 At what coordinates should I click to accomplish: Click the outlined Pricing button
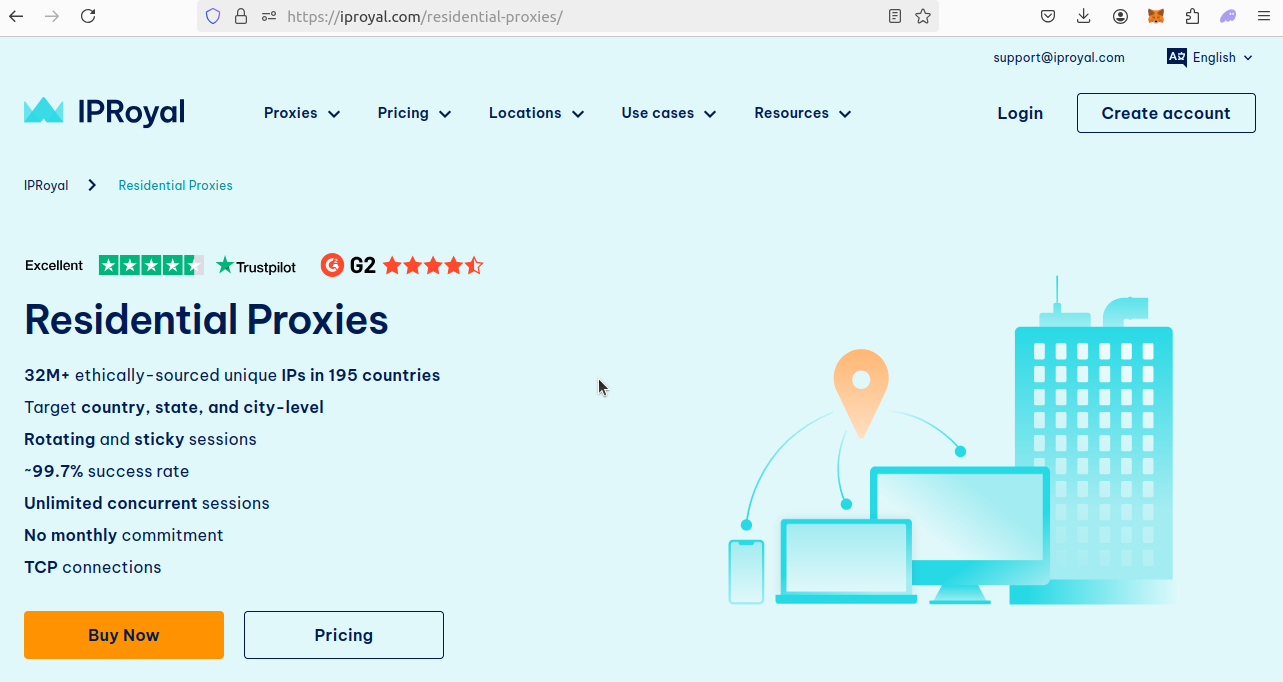point(344,635)
